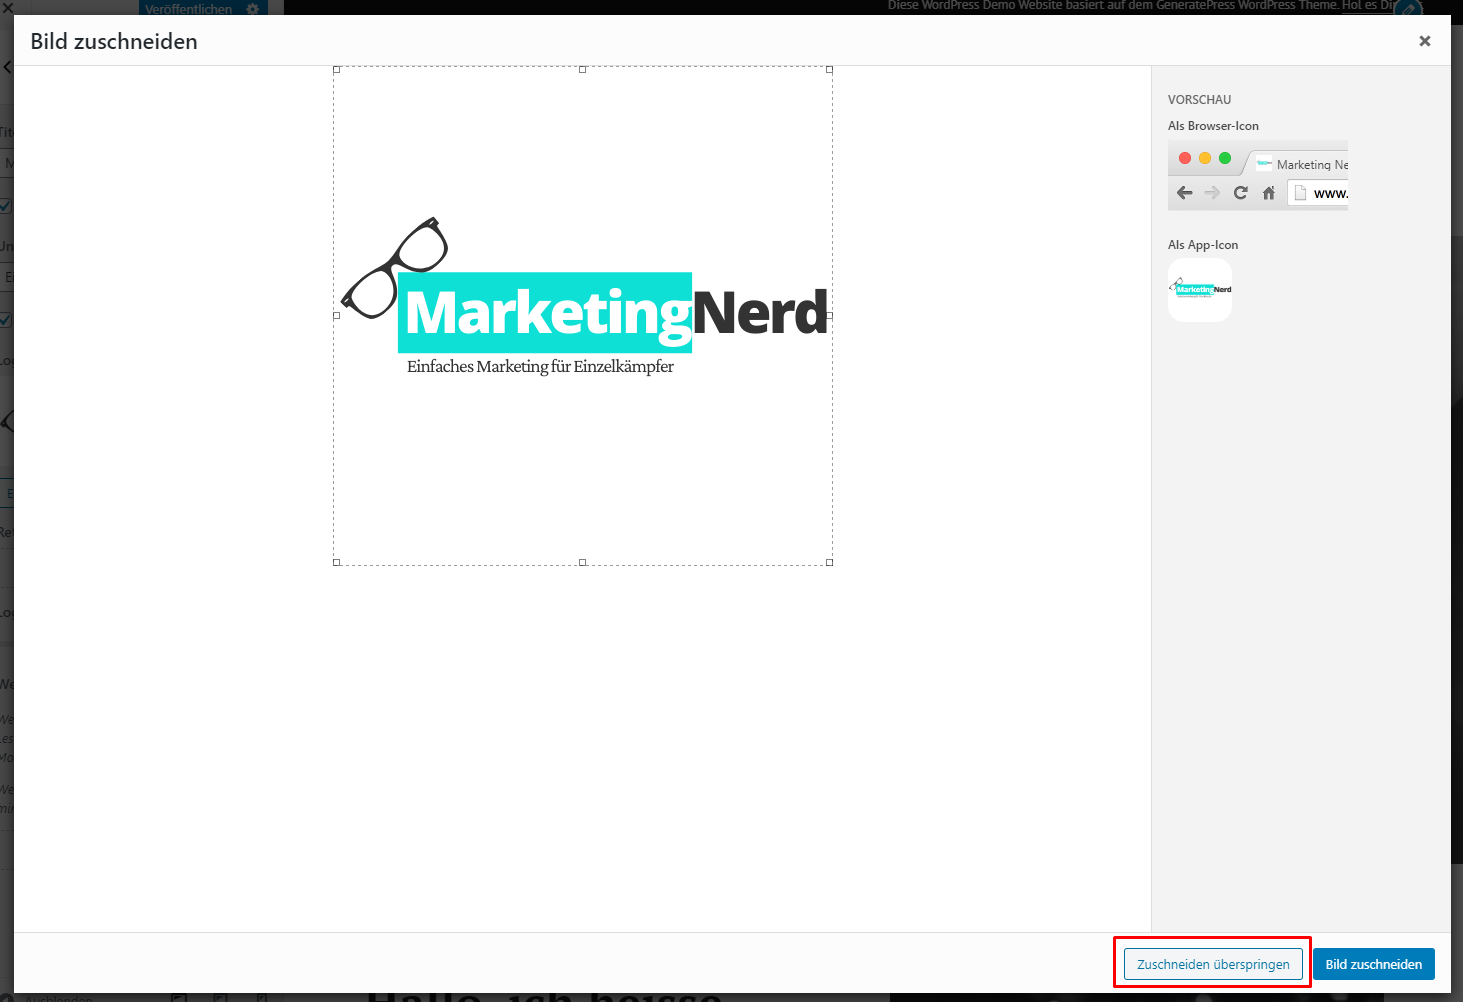Select the top-right crop handle
The width and height of the screenshot is (1463, 1002).
tap(829, 70)
